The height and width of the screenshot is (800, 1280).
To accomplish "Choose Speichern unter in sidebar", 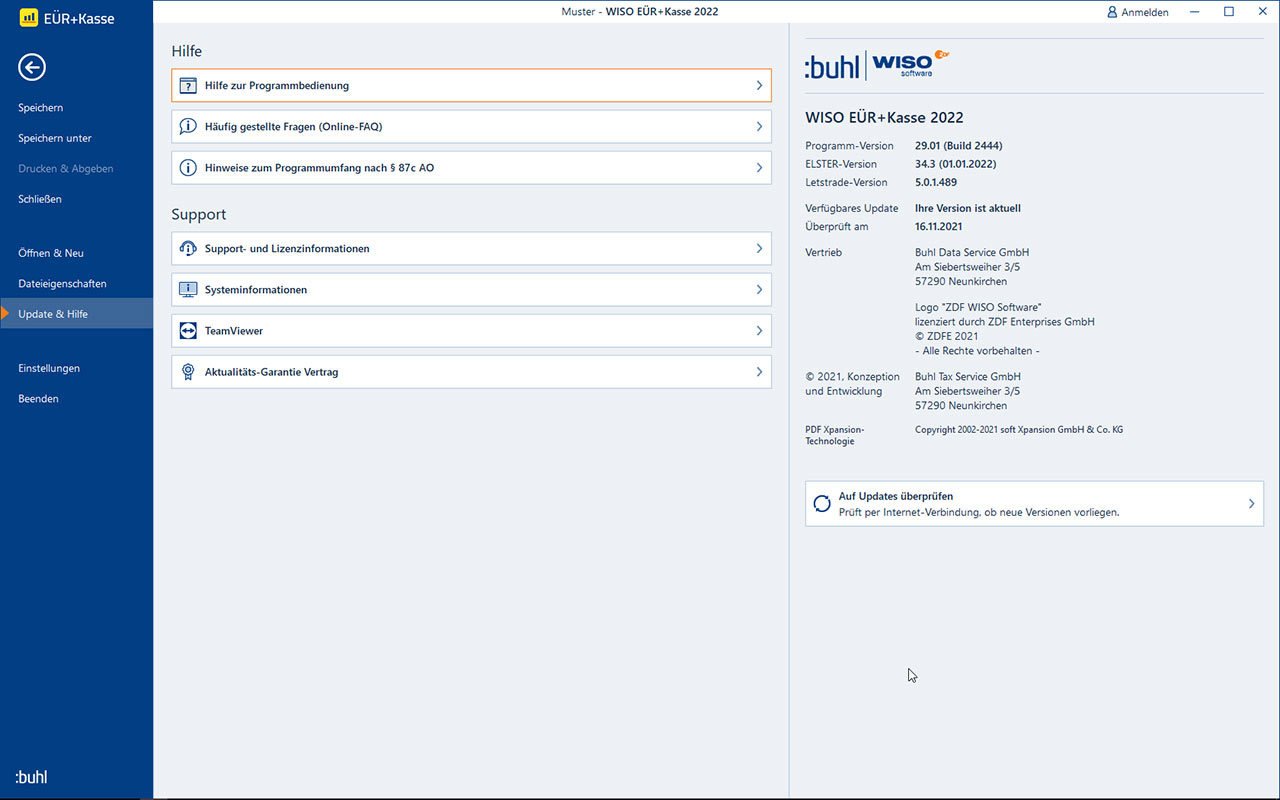I will coord(77,138).
